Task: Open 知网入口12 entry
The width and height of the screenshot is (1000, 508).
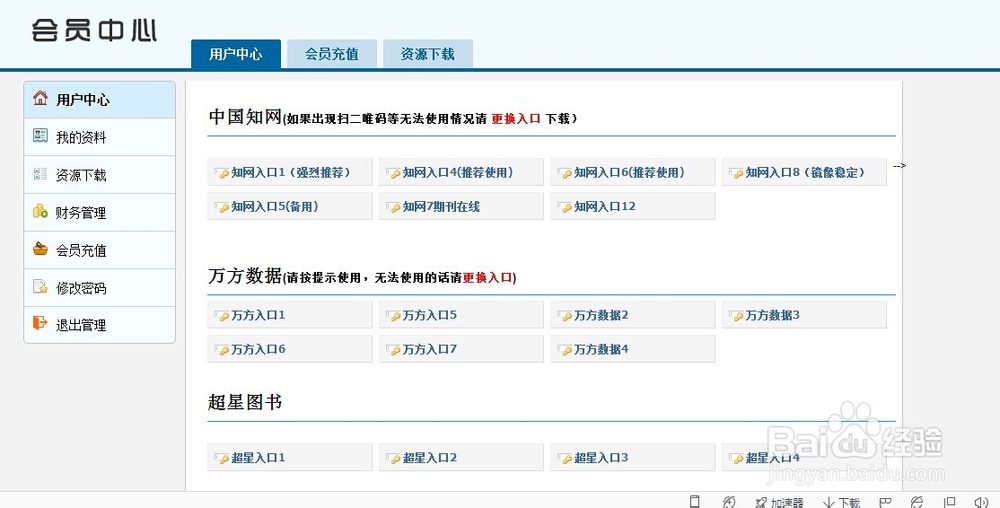Action: (633, 207)
